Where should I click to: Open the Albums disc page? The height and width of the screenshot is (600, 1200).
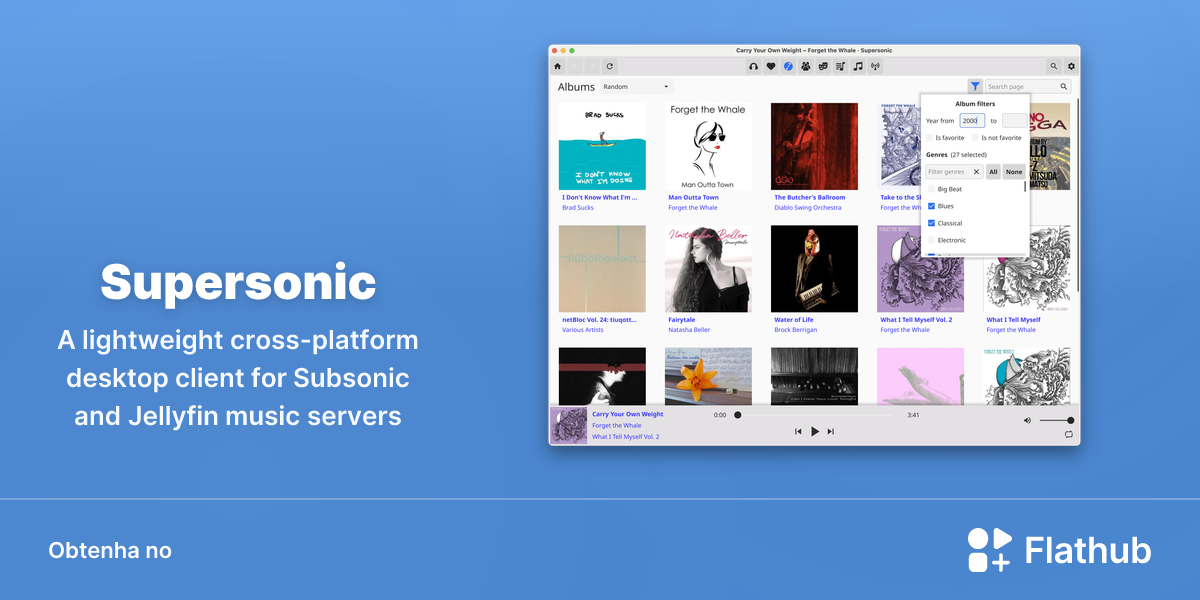788,66
